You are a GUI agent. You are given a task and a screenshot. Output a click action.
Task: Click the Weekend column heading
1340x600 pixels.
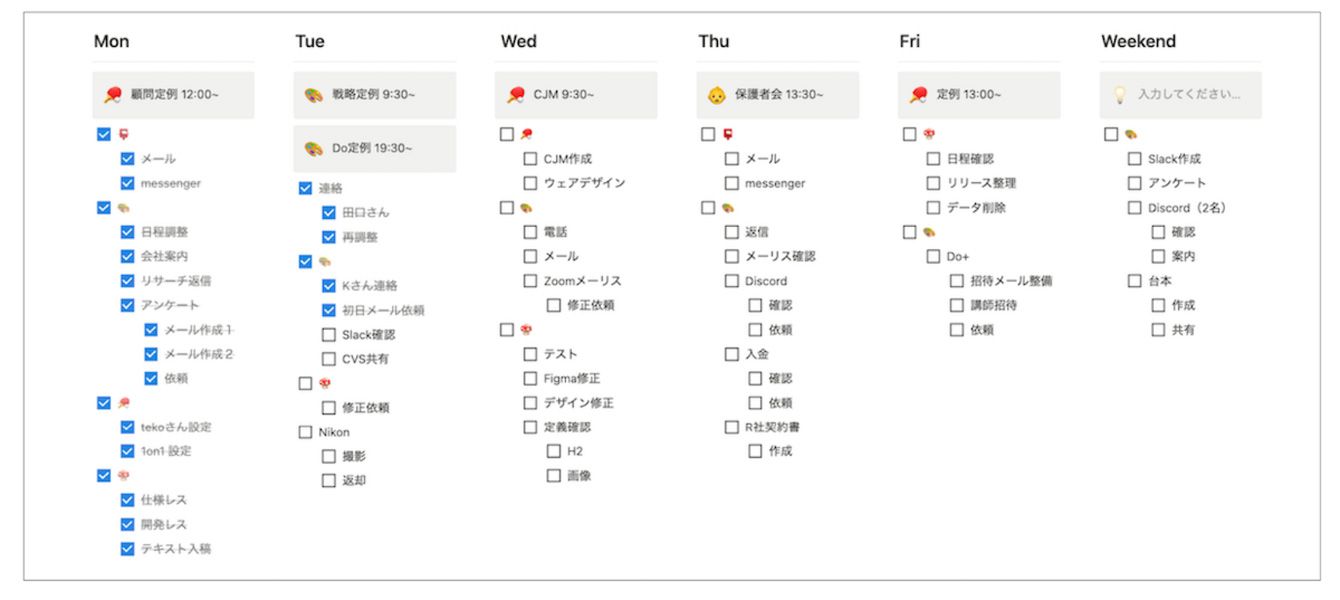point(1138,42)
